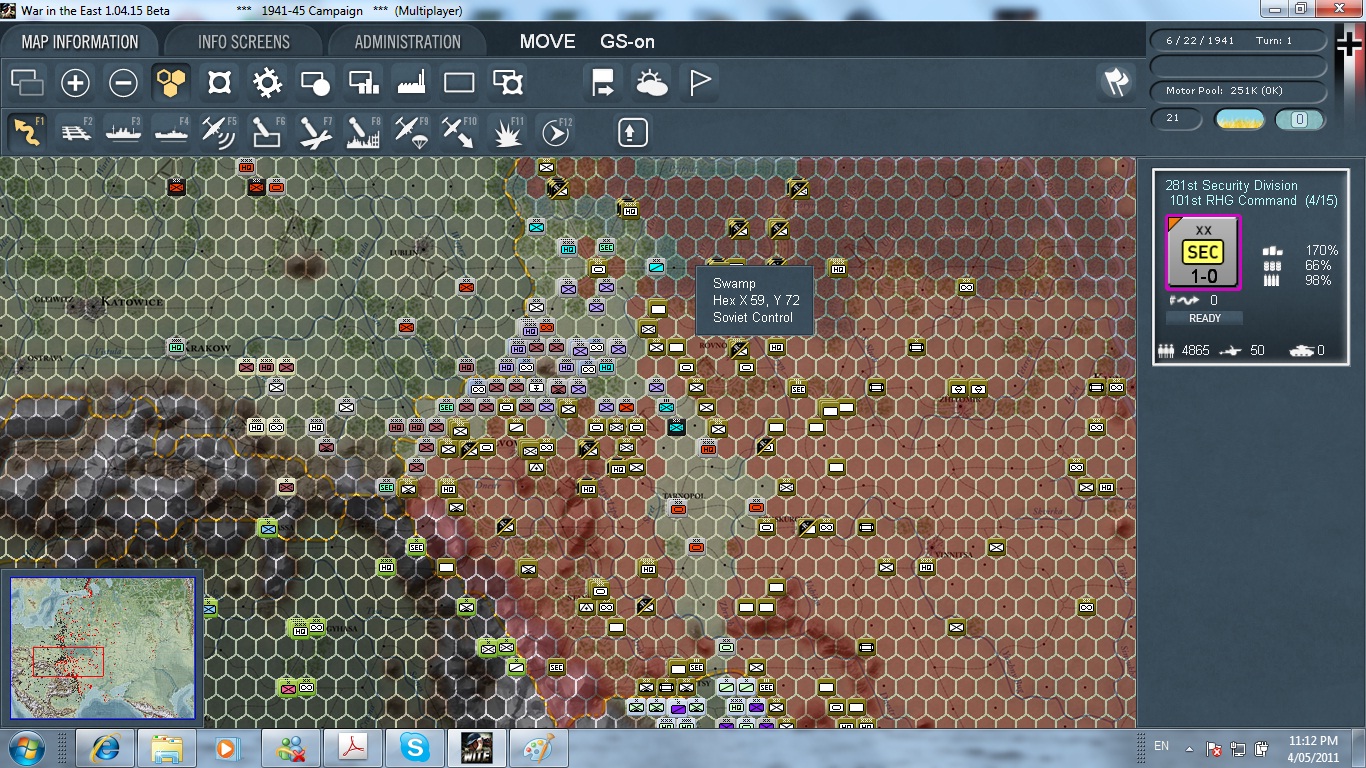This screenshot has height=768, width=1366.
Task: Zoom in with the plus icon
Action: coord(76,83)
